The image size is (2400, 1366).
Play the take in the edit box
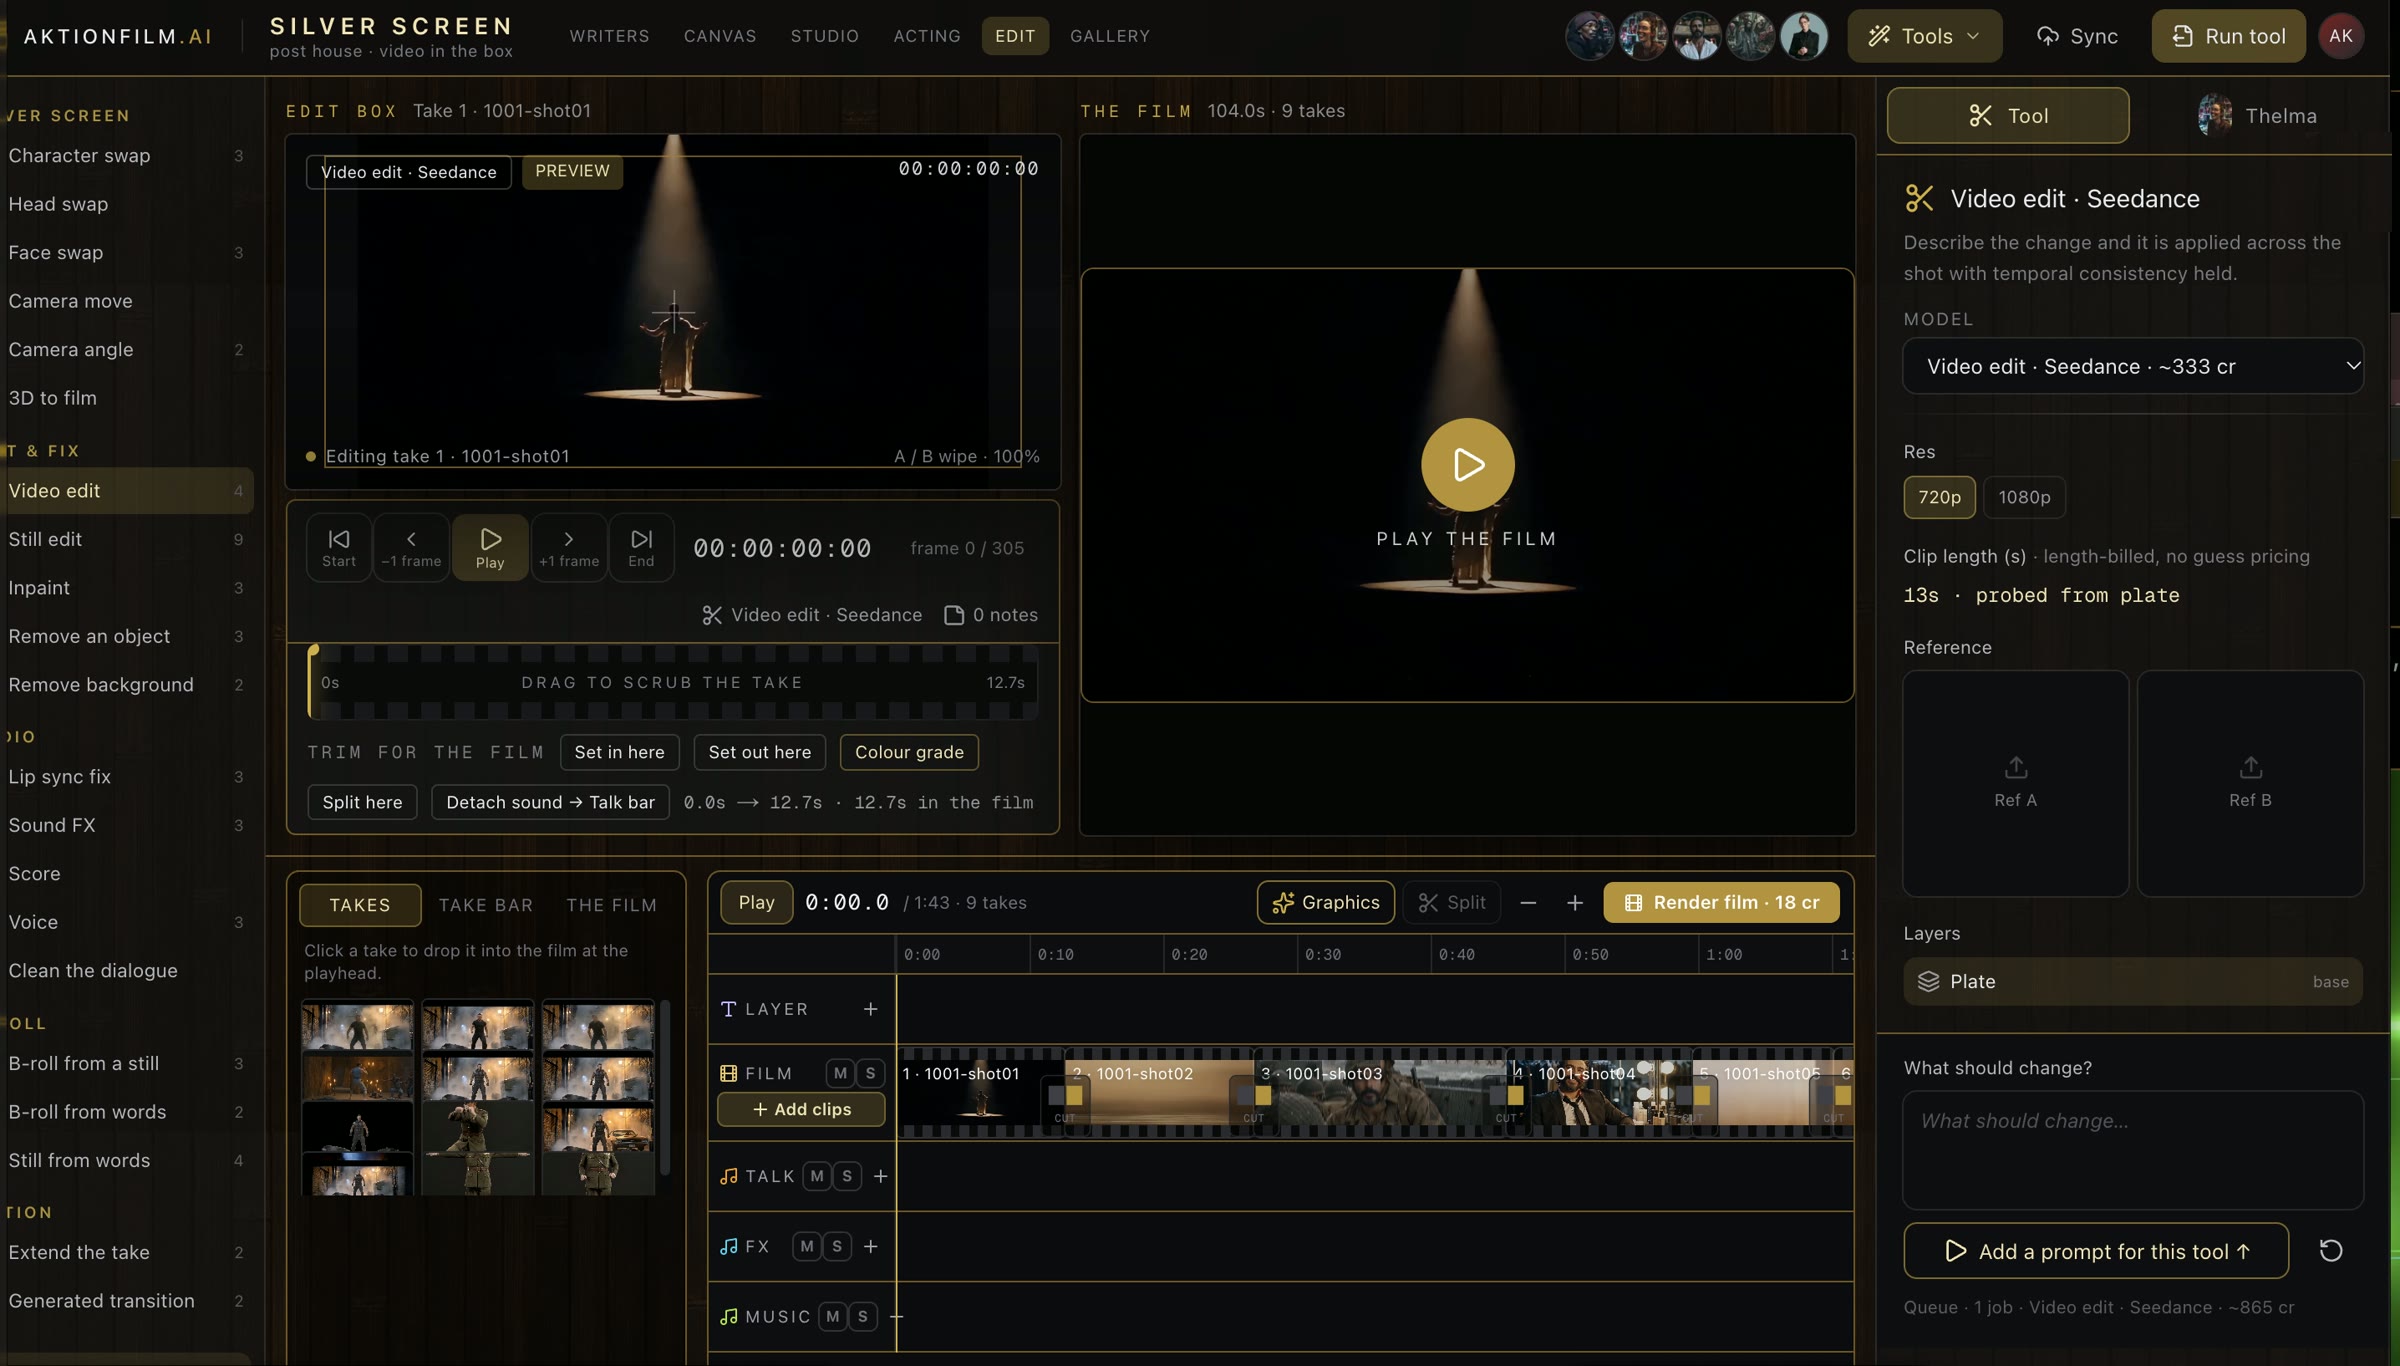pos(490,547)
